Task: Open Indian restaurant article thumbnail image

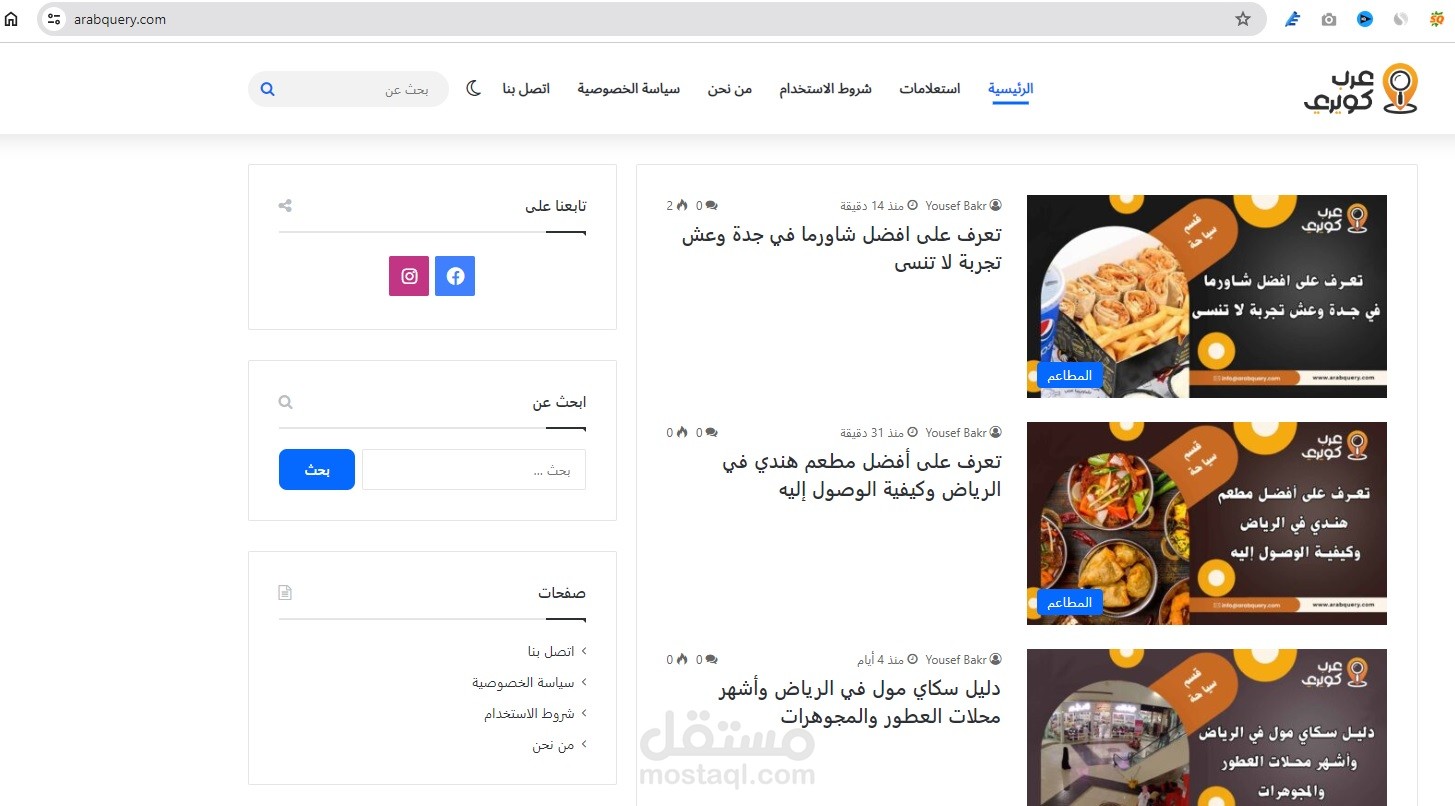Action: (x=1207, y=523)
